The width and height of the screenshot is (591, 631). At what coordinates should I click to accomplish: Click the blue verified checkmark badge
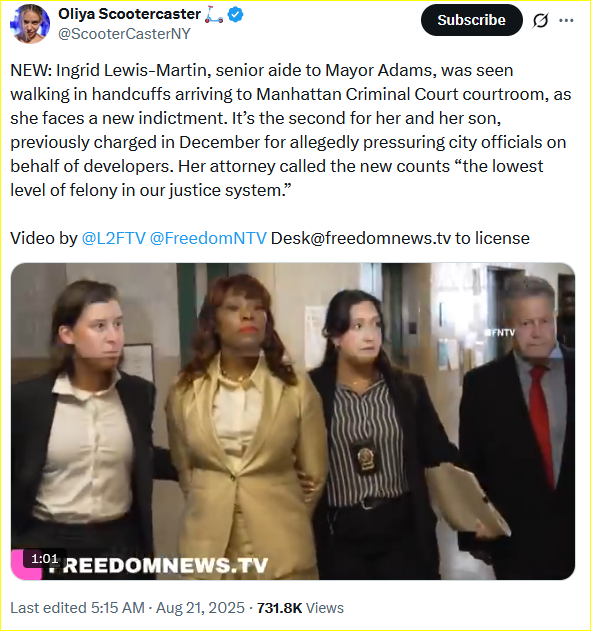pyautogui.click(x=235, y=15)
